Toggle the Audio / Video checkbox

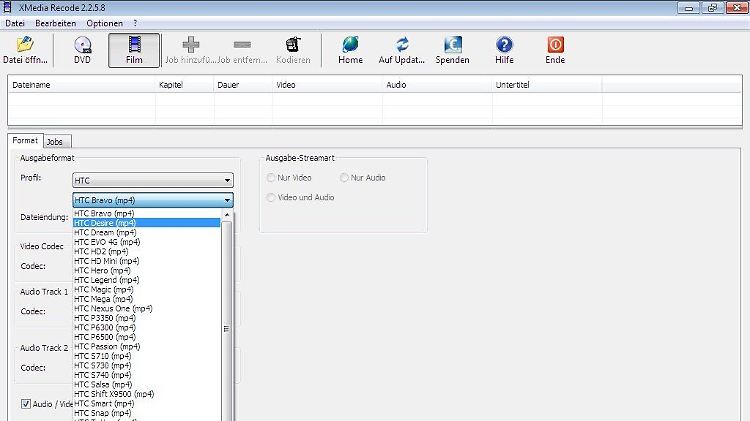[26, 404]
